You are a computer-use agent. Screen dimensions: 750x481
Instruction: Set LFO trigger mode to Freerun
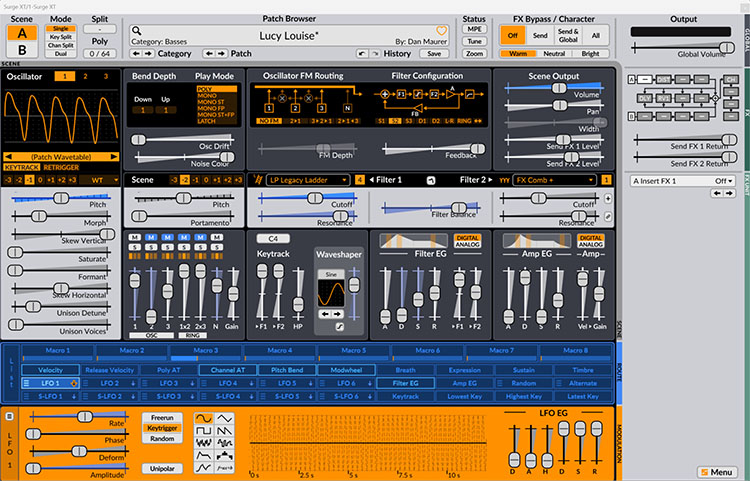pos(162,418)
